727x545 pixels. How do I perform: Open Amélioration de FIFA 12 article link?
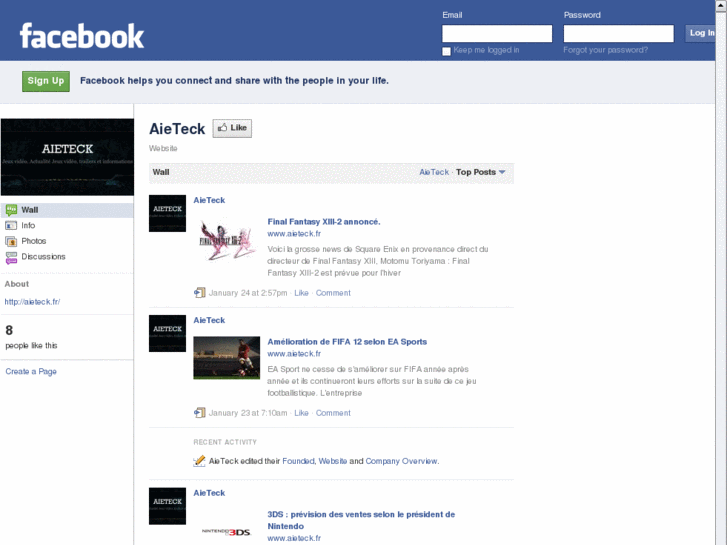click(347, 342)
